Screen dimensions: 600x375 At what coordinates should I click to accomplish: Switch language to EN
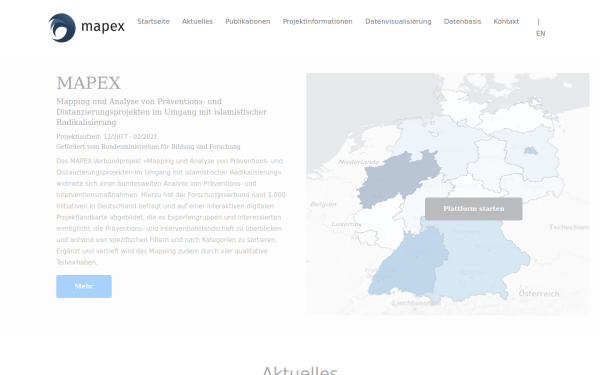click(541, 34)
